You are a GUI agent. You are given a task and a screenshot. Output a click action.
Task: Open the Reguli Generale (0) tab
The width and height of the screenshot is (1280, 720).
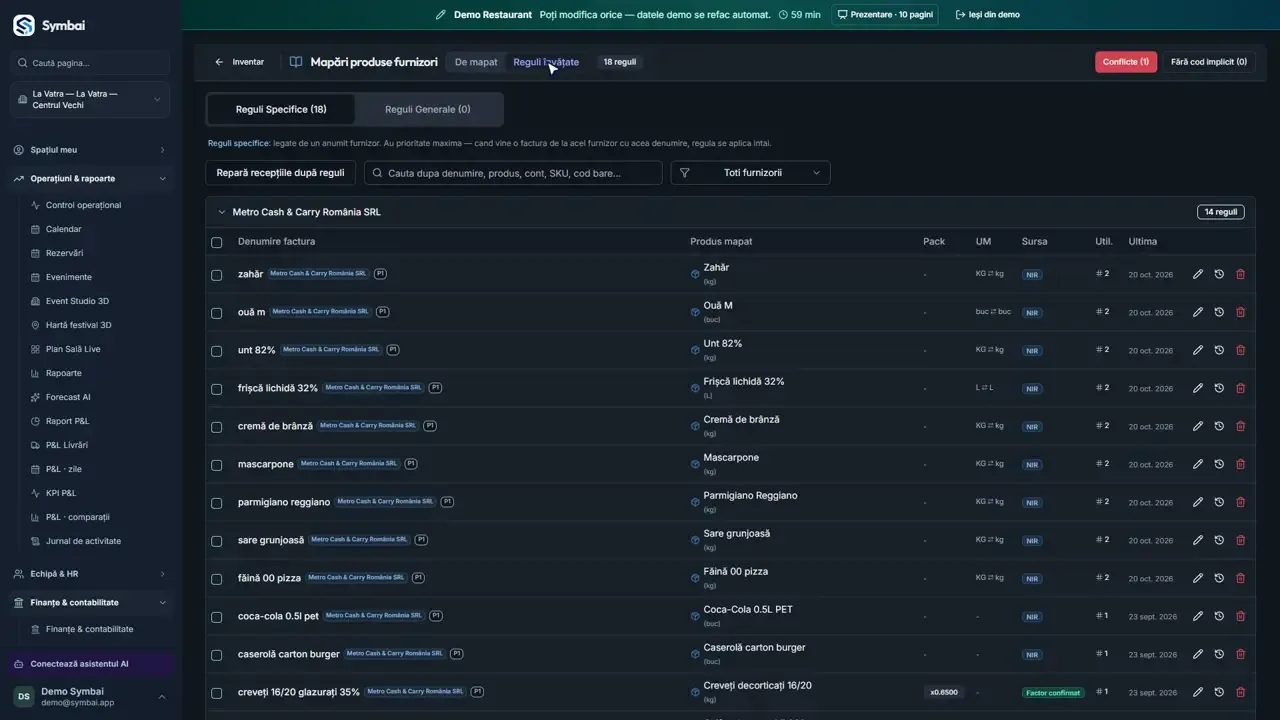(428, 109)
